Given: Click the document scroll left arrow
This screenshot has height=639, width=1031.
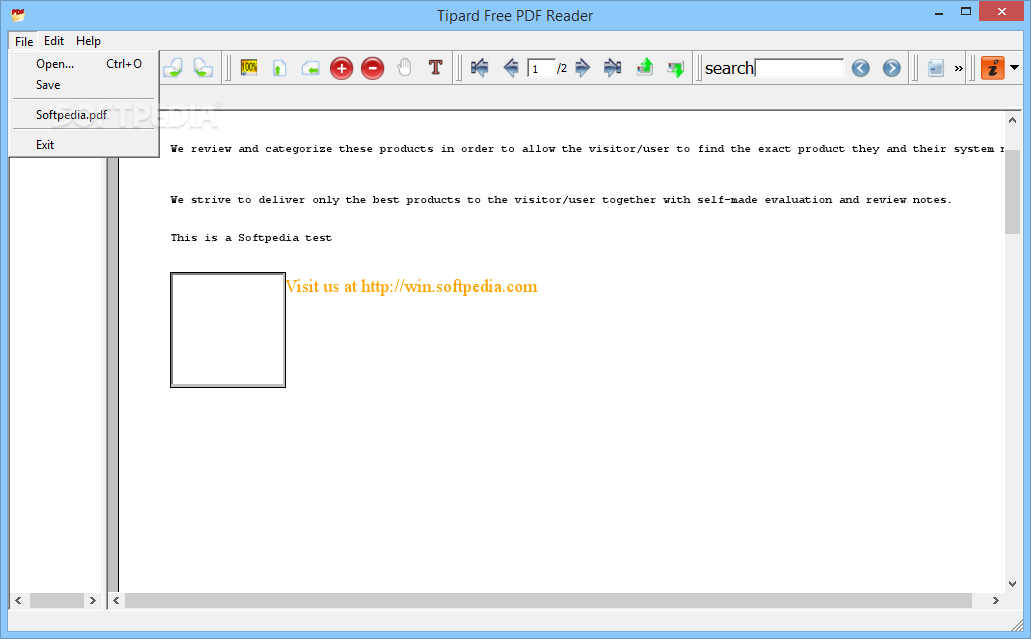Looking at the screenshot, I should click(116, 600).
